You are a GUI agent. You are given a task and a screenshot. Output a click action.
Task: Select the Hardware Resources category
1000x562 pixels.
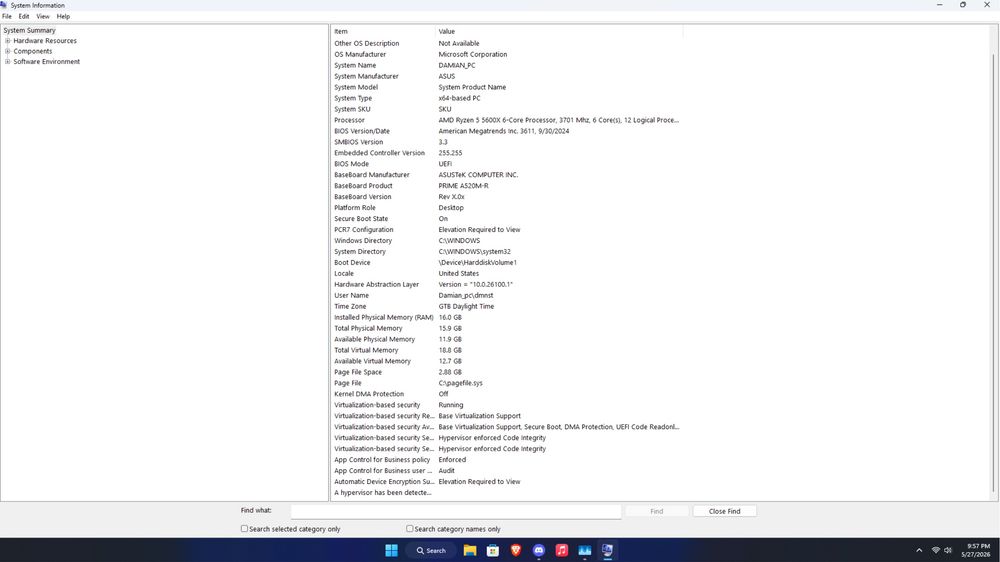click(x=45, y=41)
